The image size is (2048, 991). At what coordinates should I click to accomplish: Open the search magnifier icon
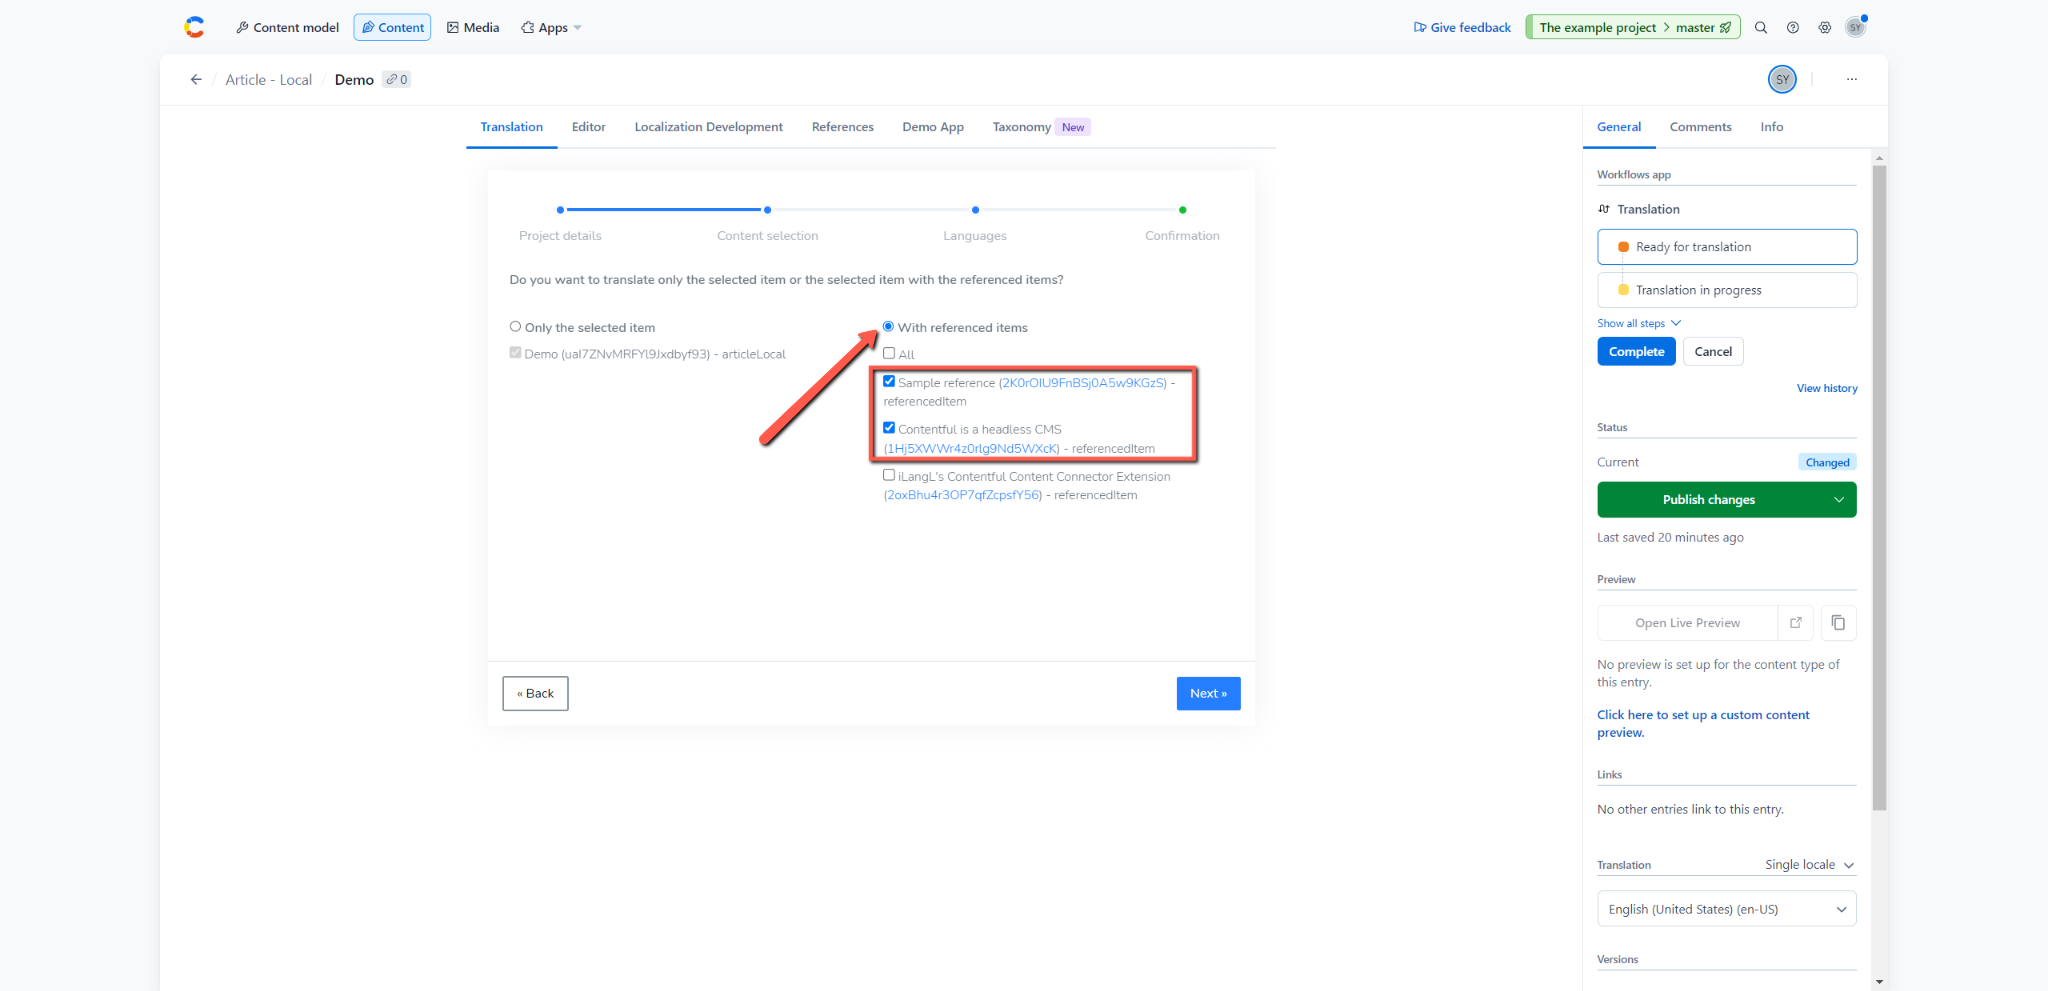[x=1761, y=28]
